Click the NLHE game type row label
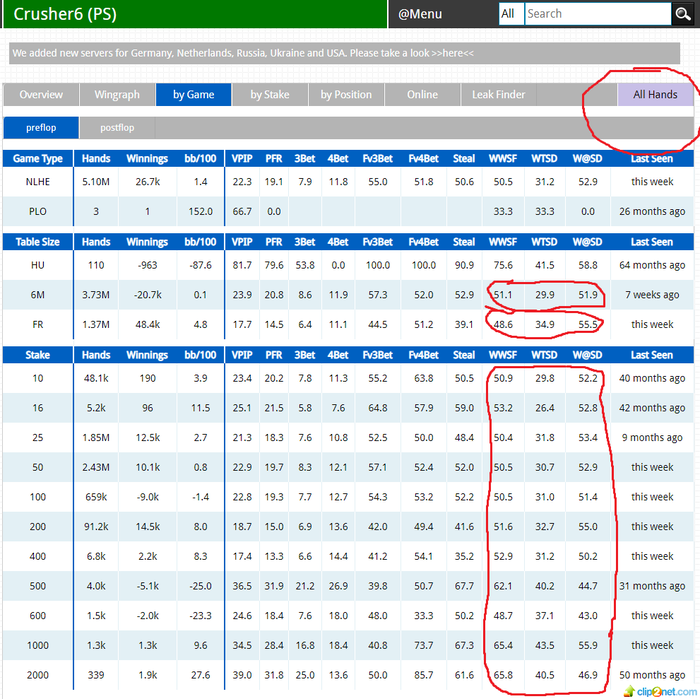The width and height of the screenshot is (700, 699). pos(38,182)
